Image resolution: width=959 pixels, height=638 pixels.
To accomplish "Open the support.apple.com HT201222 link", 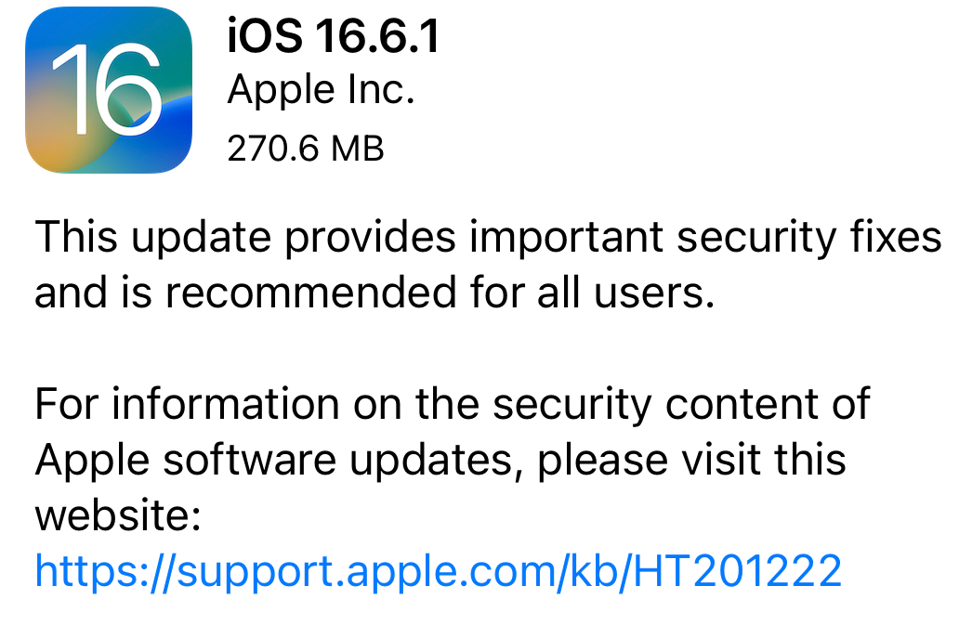I will (x=438, y=572).
